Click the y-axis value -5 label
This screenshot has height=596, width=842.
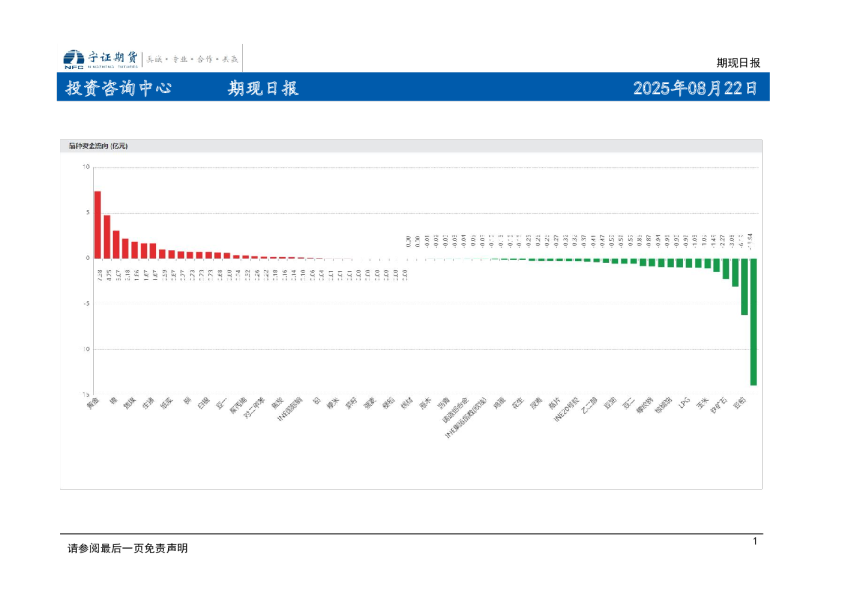point(85,303)
